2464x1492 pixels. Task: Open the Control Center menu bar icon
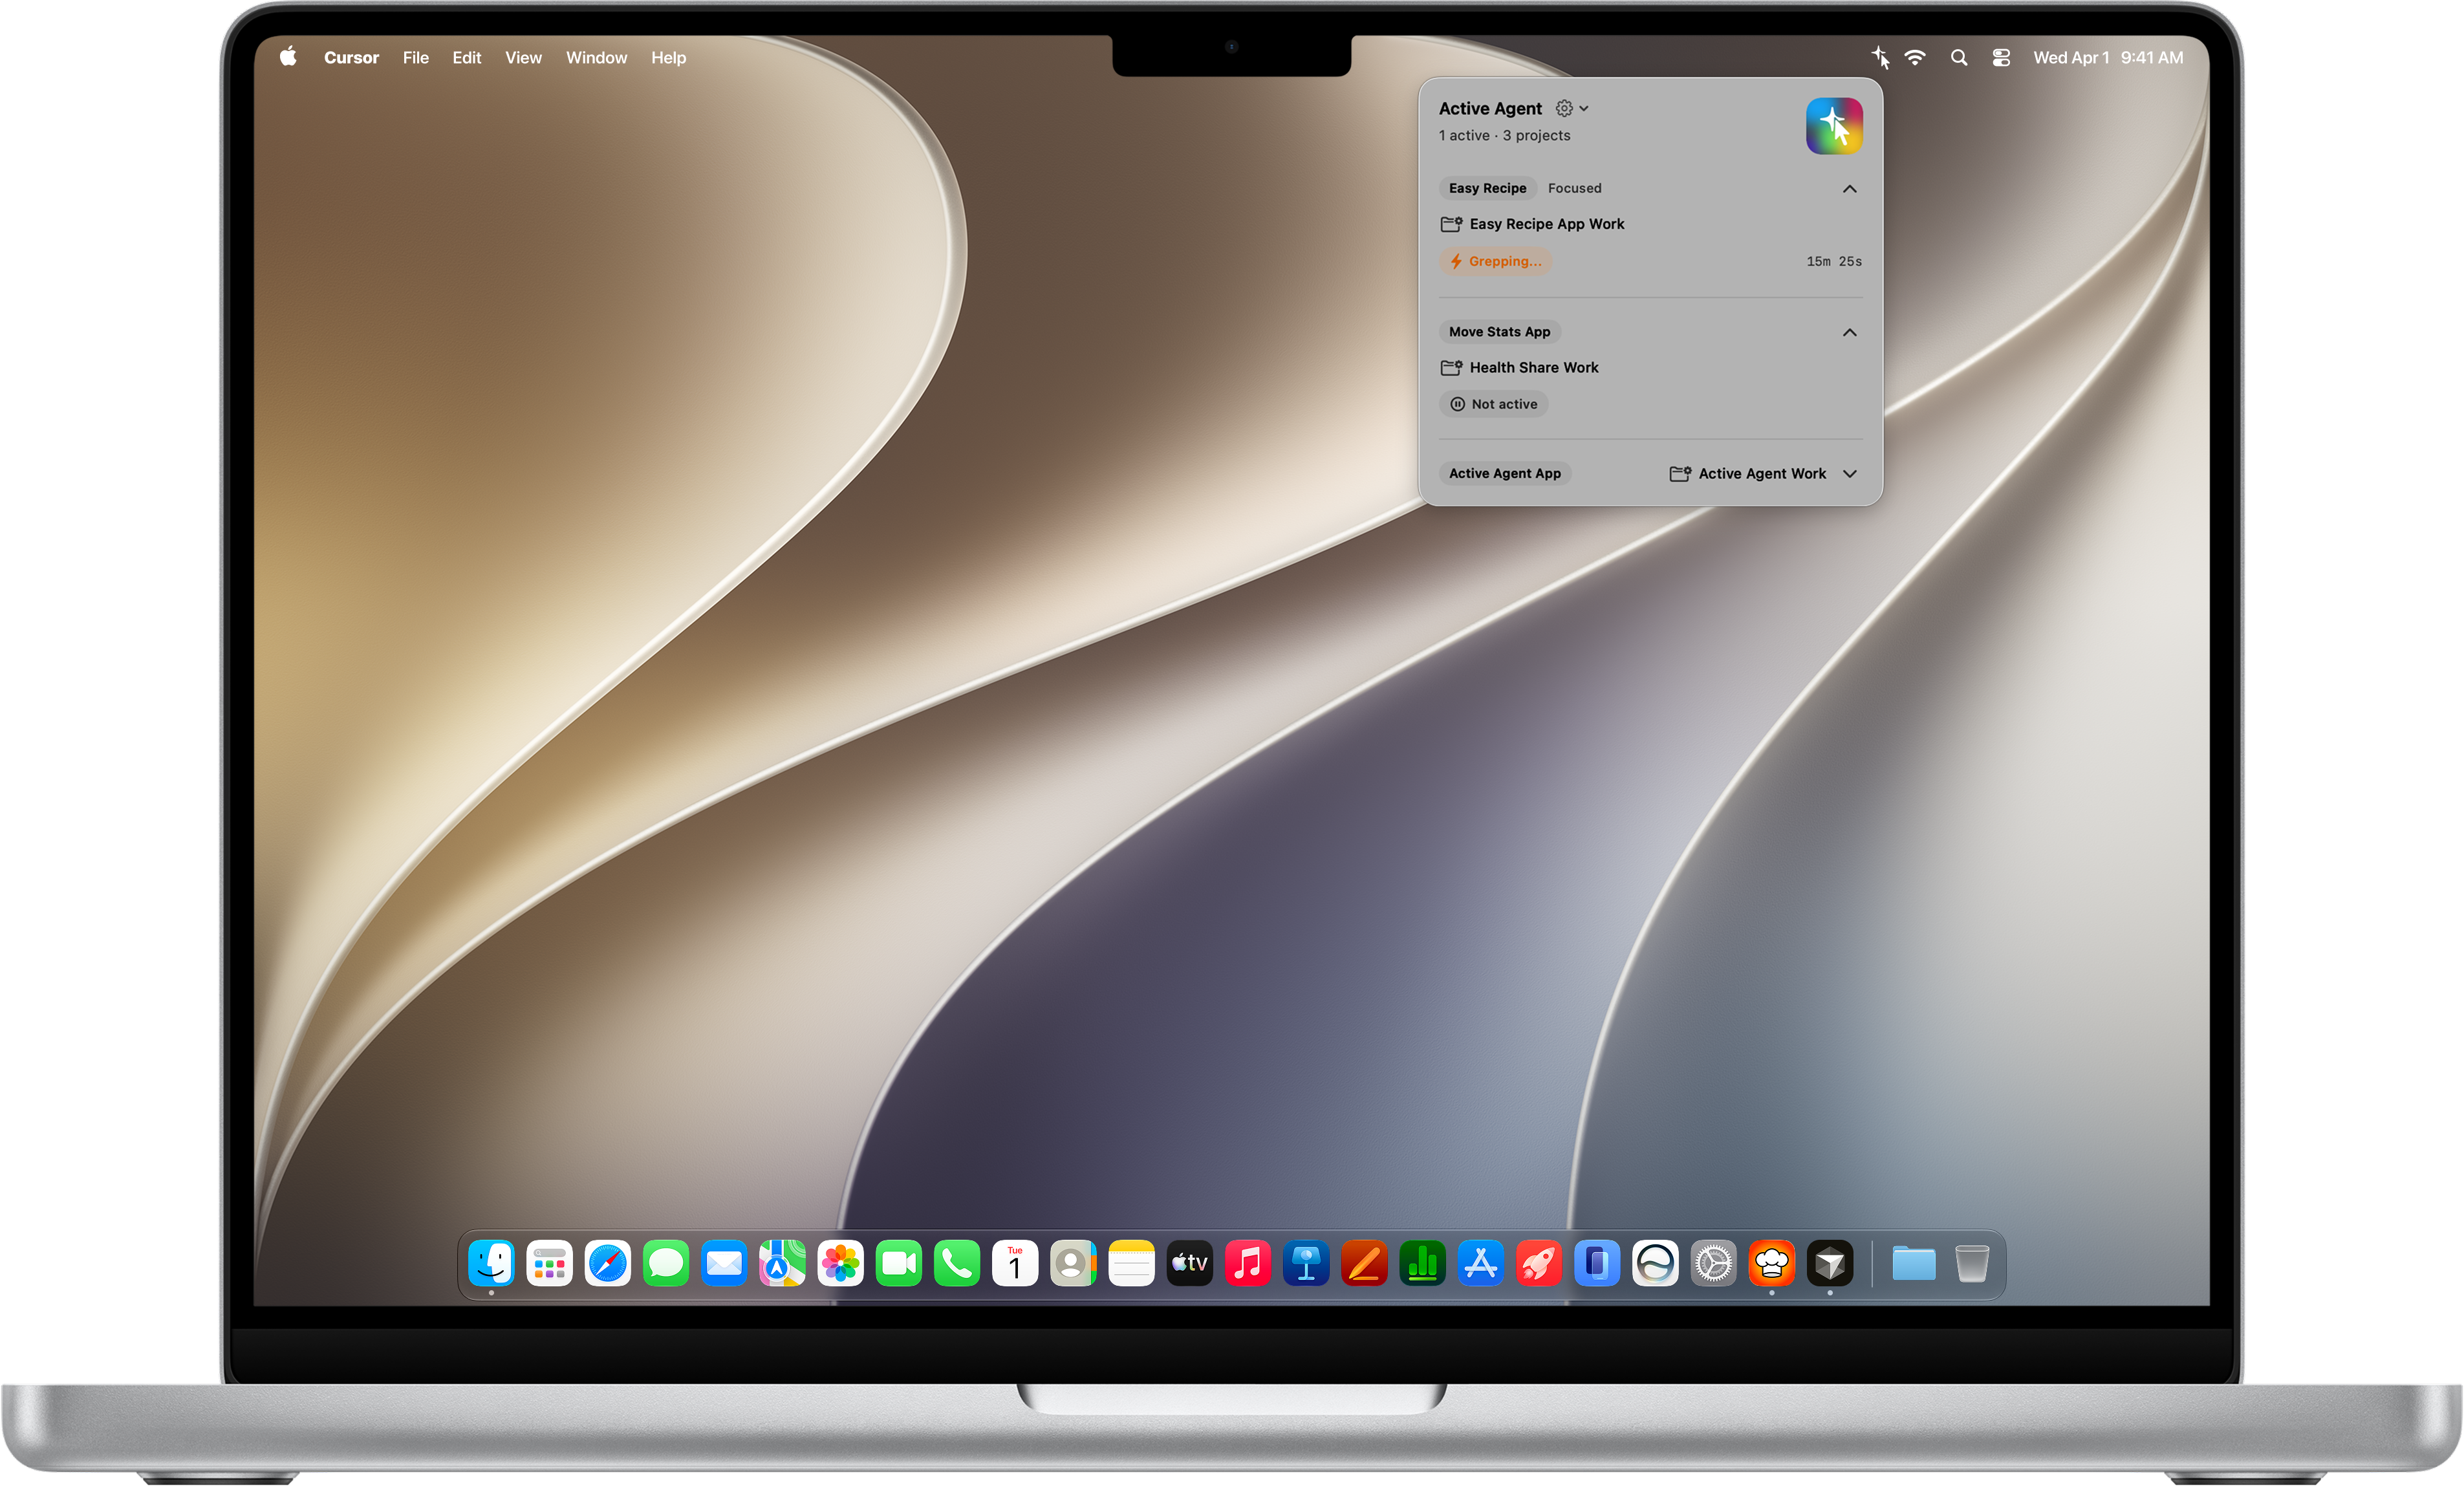coord(2001,58)
